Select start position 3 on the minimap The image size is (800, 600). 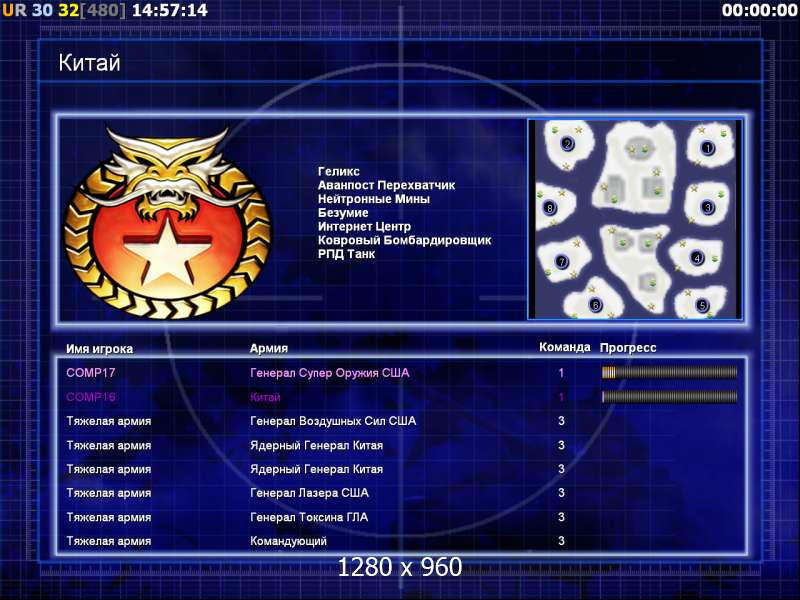[708, 207]
